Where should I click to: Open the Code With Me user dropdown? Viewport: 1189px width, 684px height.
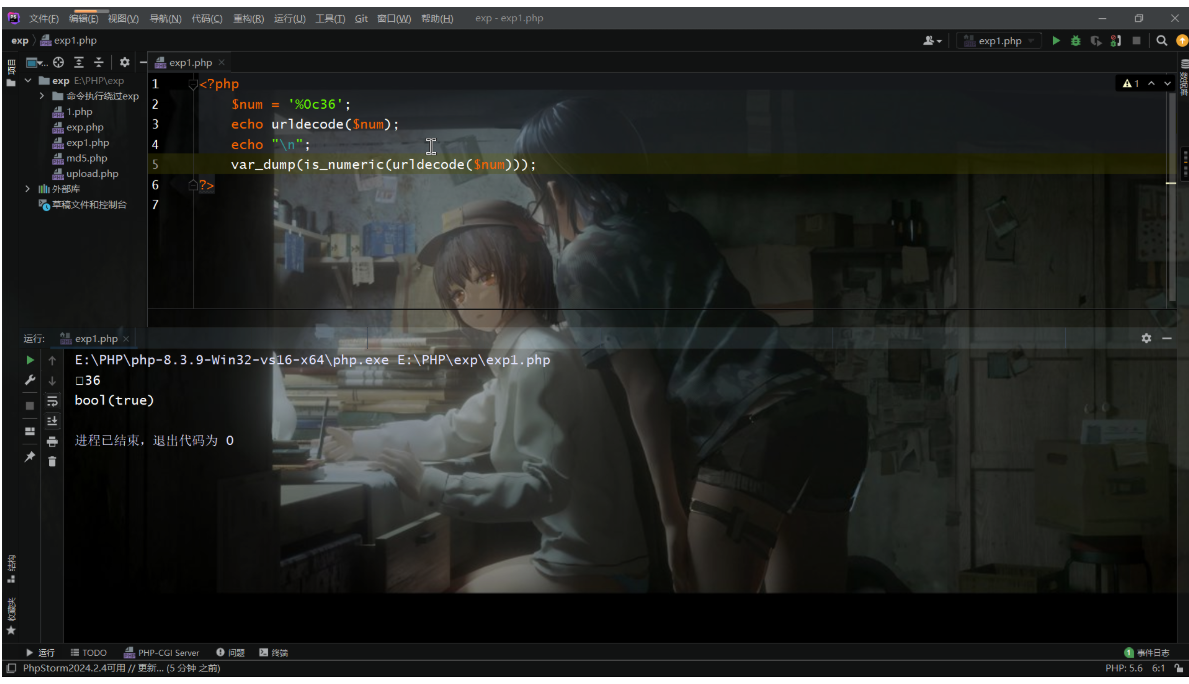coord(932,41)
